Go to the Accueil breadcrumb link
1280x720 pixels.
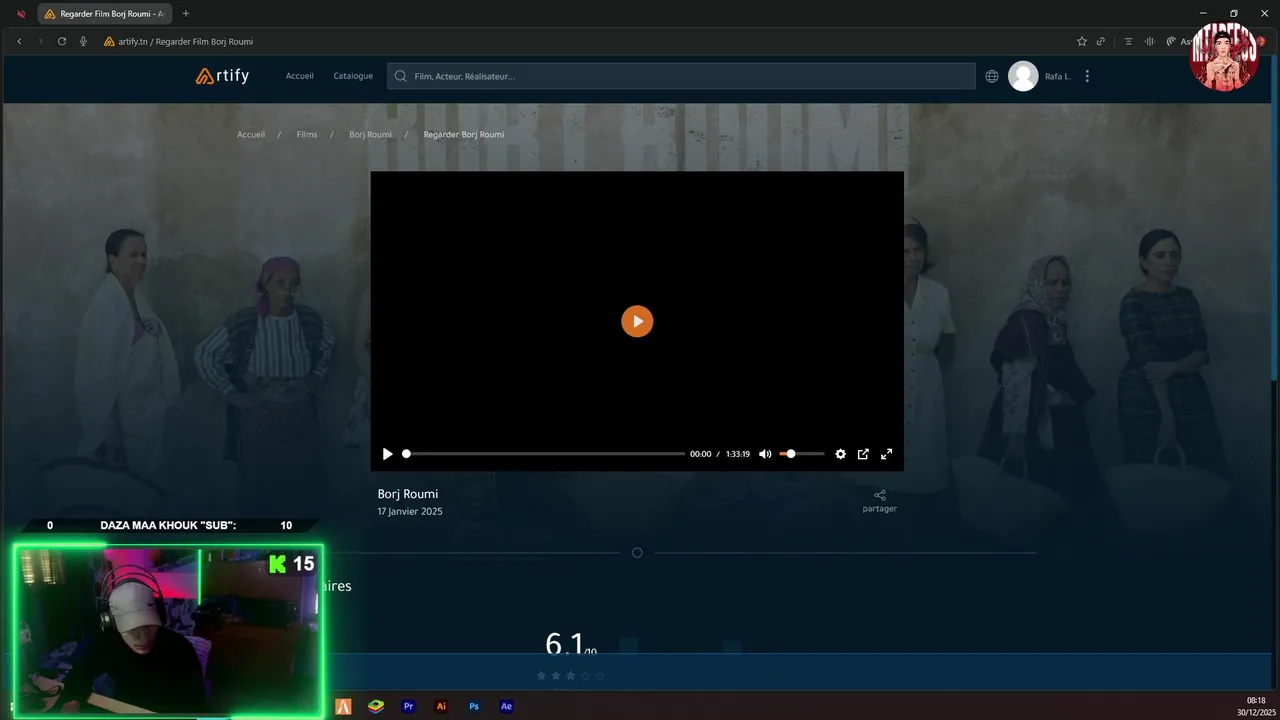tap(251, 134)
